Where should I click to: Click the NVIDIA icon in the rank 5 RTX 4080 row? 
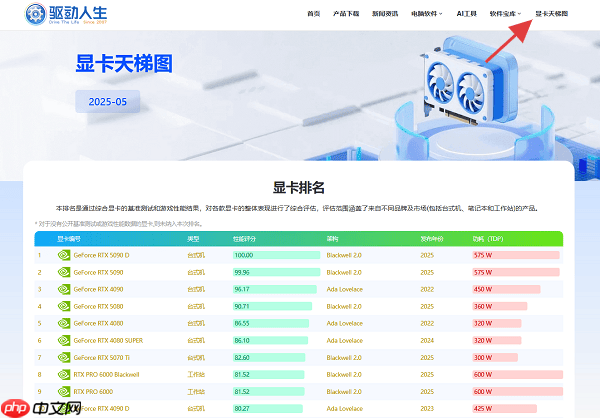(64, 323)
